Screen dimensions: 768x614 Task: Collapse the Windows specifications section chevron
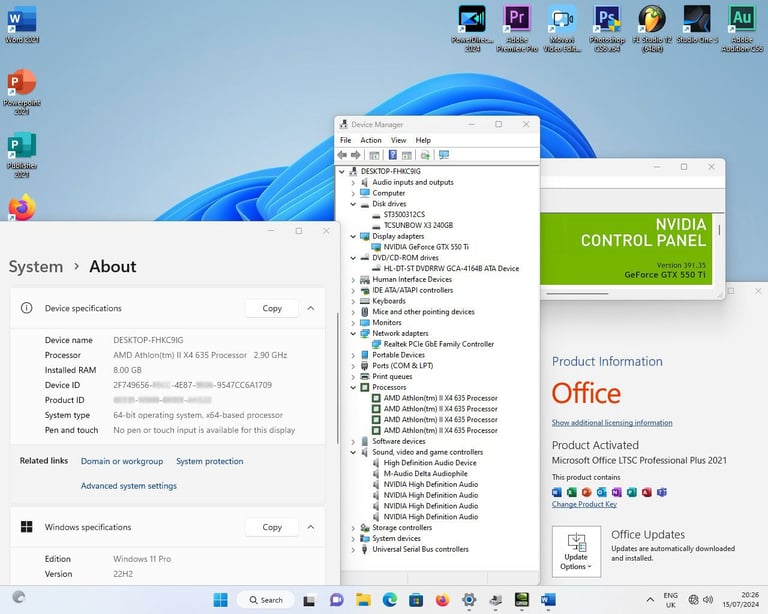(x=311, y=527)
